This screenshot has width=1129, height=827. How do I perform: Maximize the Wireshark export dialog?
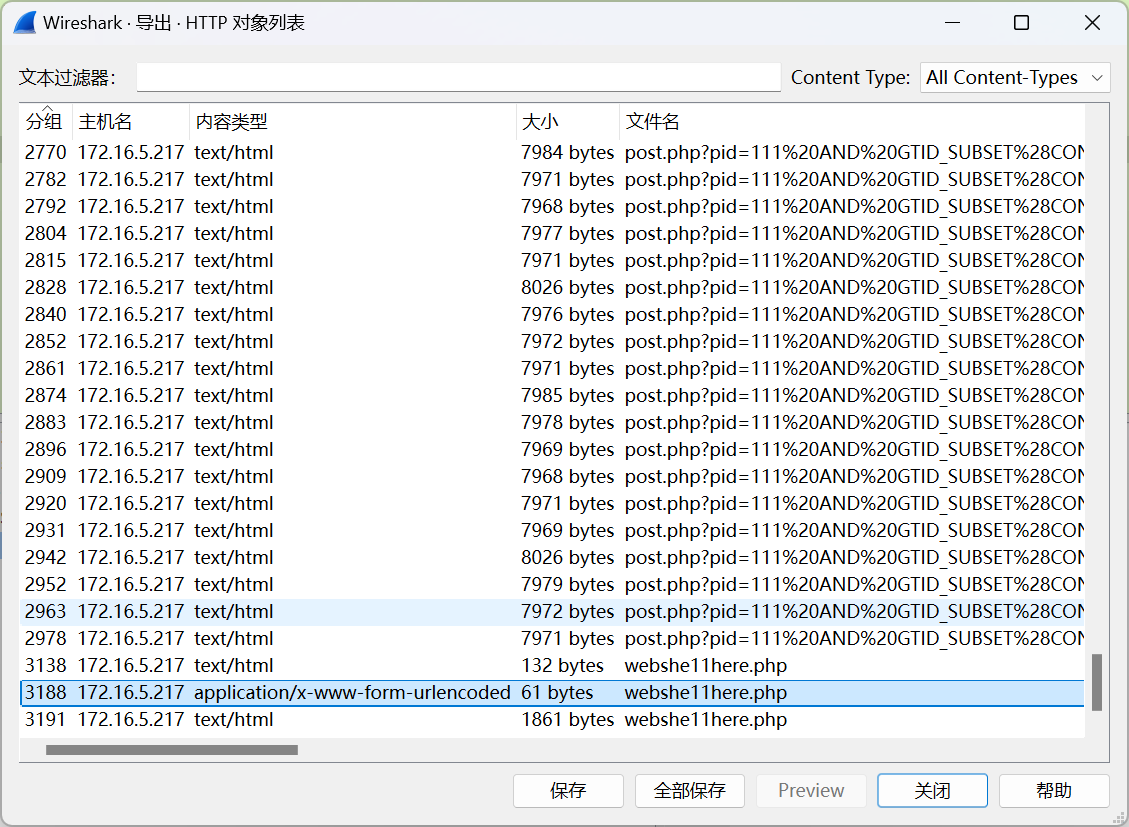[x=1021, y=23]
